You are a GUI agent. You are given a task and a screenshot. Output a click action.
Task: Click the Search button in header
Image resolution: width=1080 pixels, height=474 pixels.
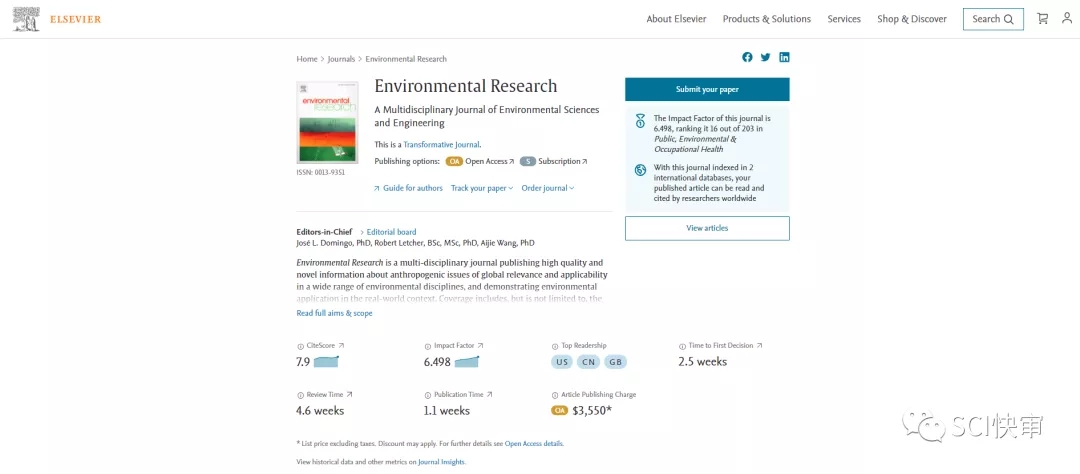pos(992,19)
